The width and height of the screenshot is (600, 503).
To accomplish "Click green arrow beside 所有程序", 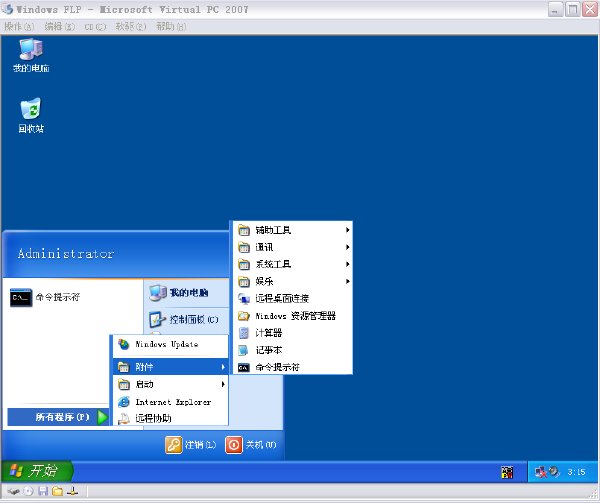I will (102, 417).
